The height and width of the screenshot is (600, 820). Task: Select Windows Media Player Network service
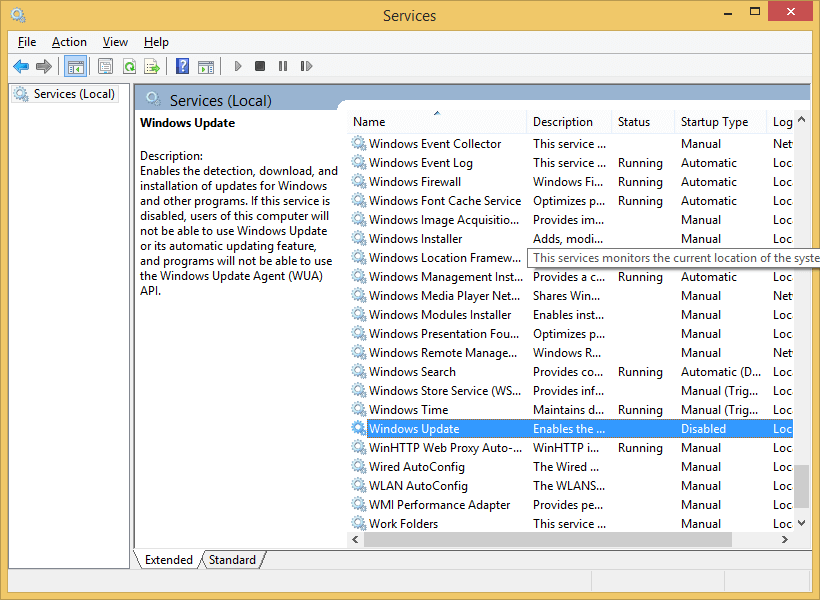click(445, 296)
